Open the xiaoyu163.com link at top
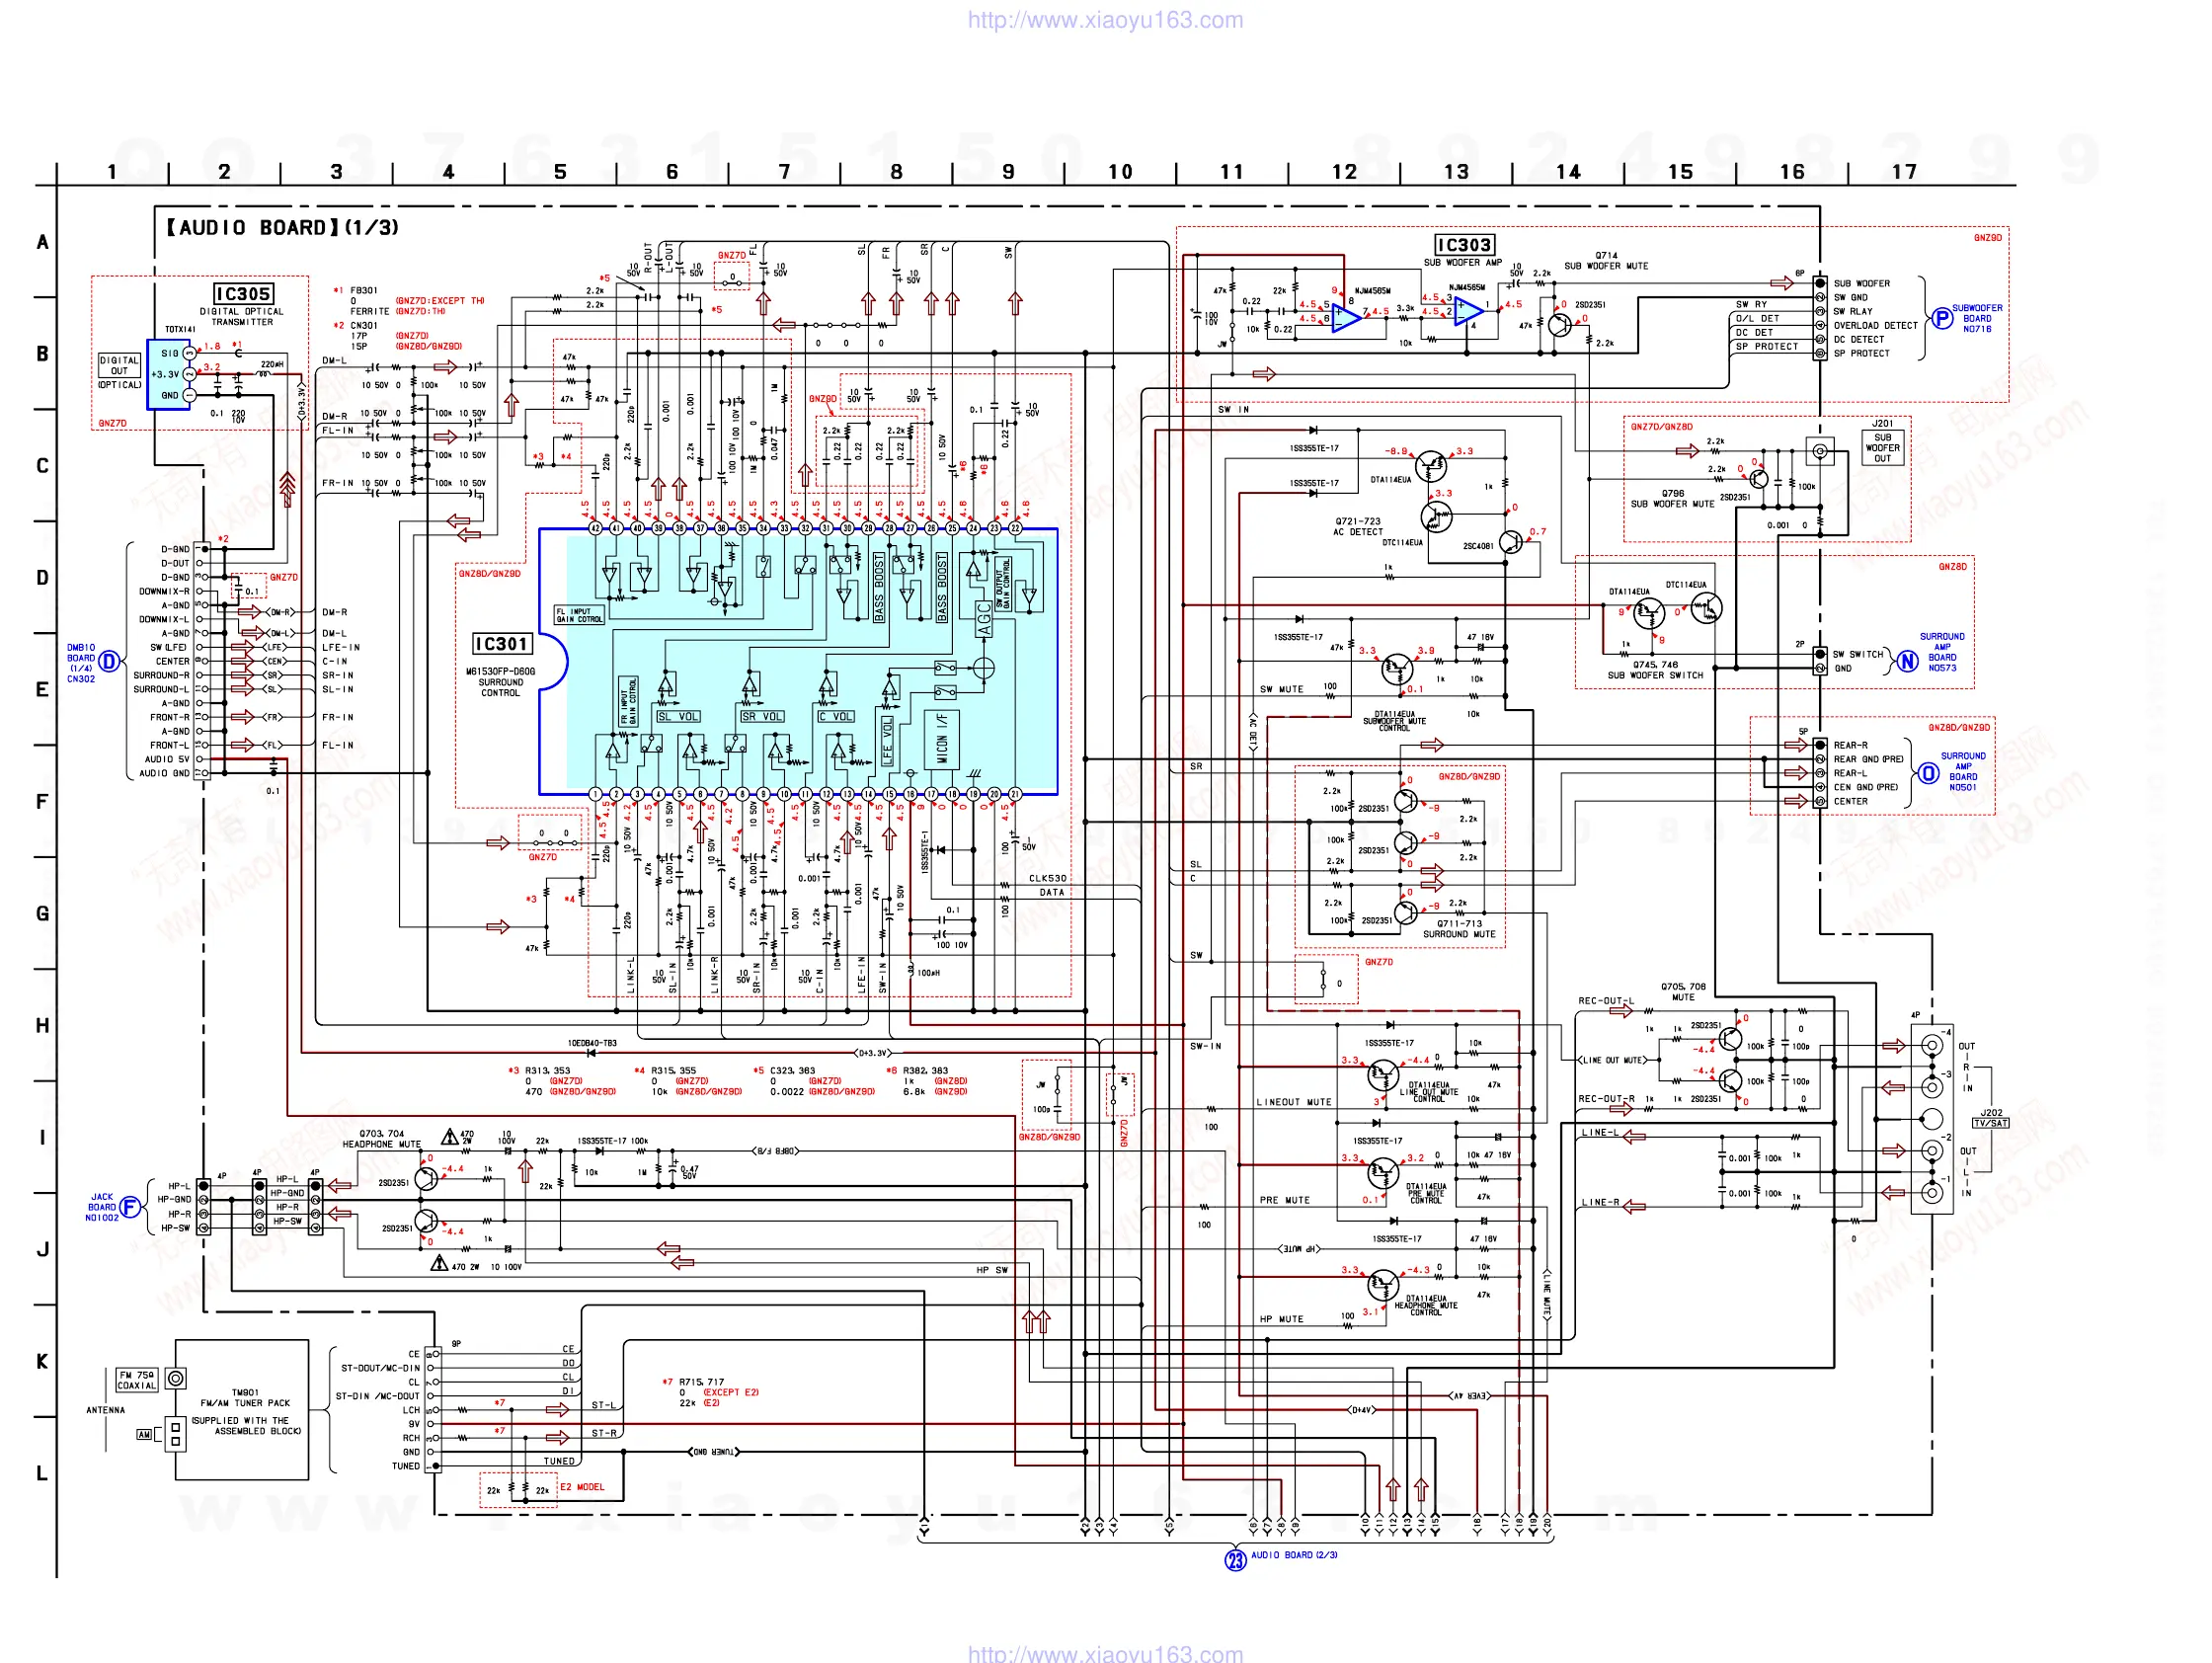The width and height of the screenshot is (2212, 1663). click(1105, 20)
